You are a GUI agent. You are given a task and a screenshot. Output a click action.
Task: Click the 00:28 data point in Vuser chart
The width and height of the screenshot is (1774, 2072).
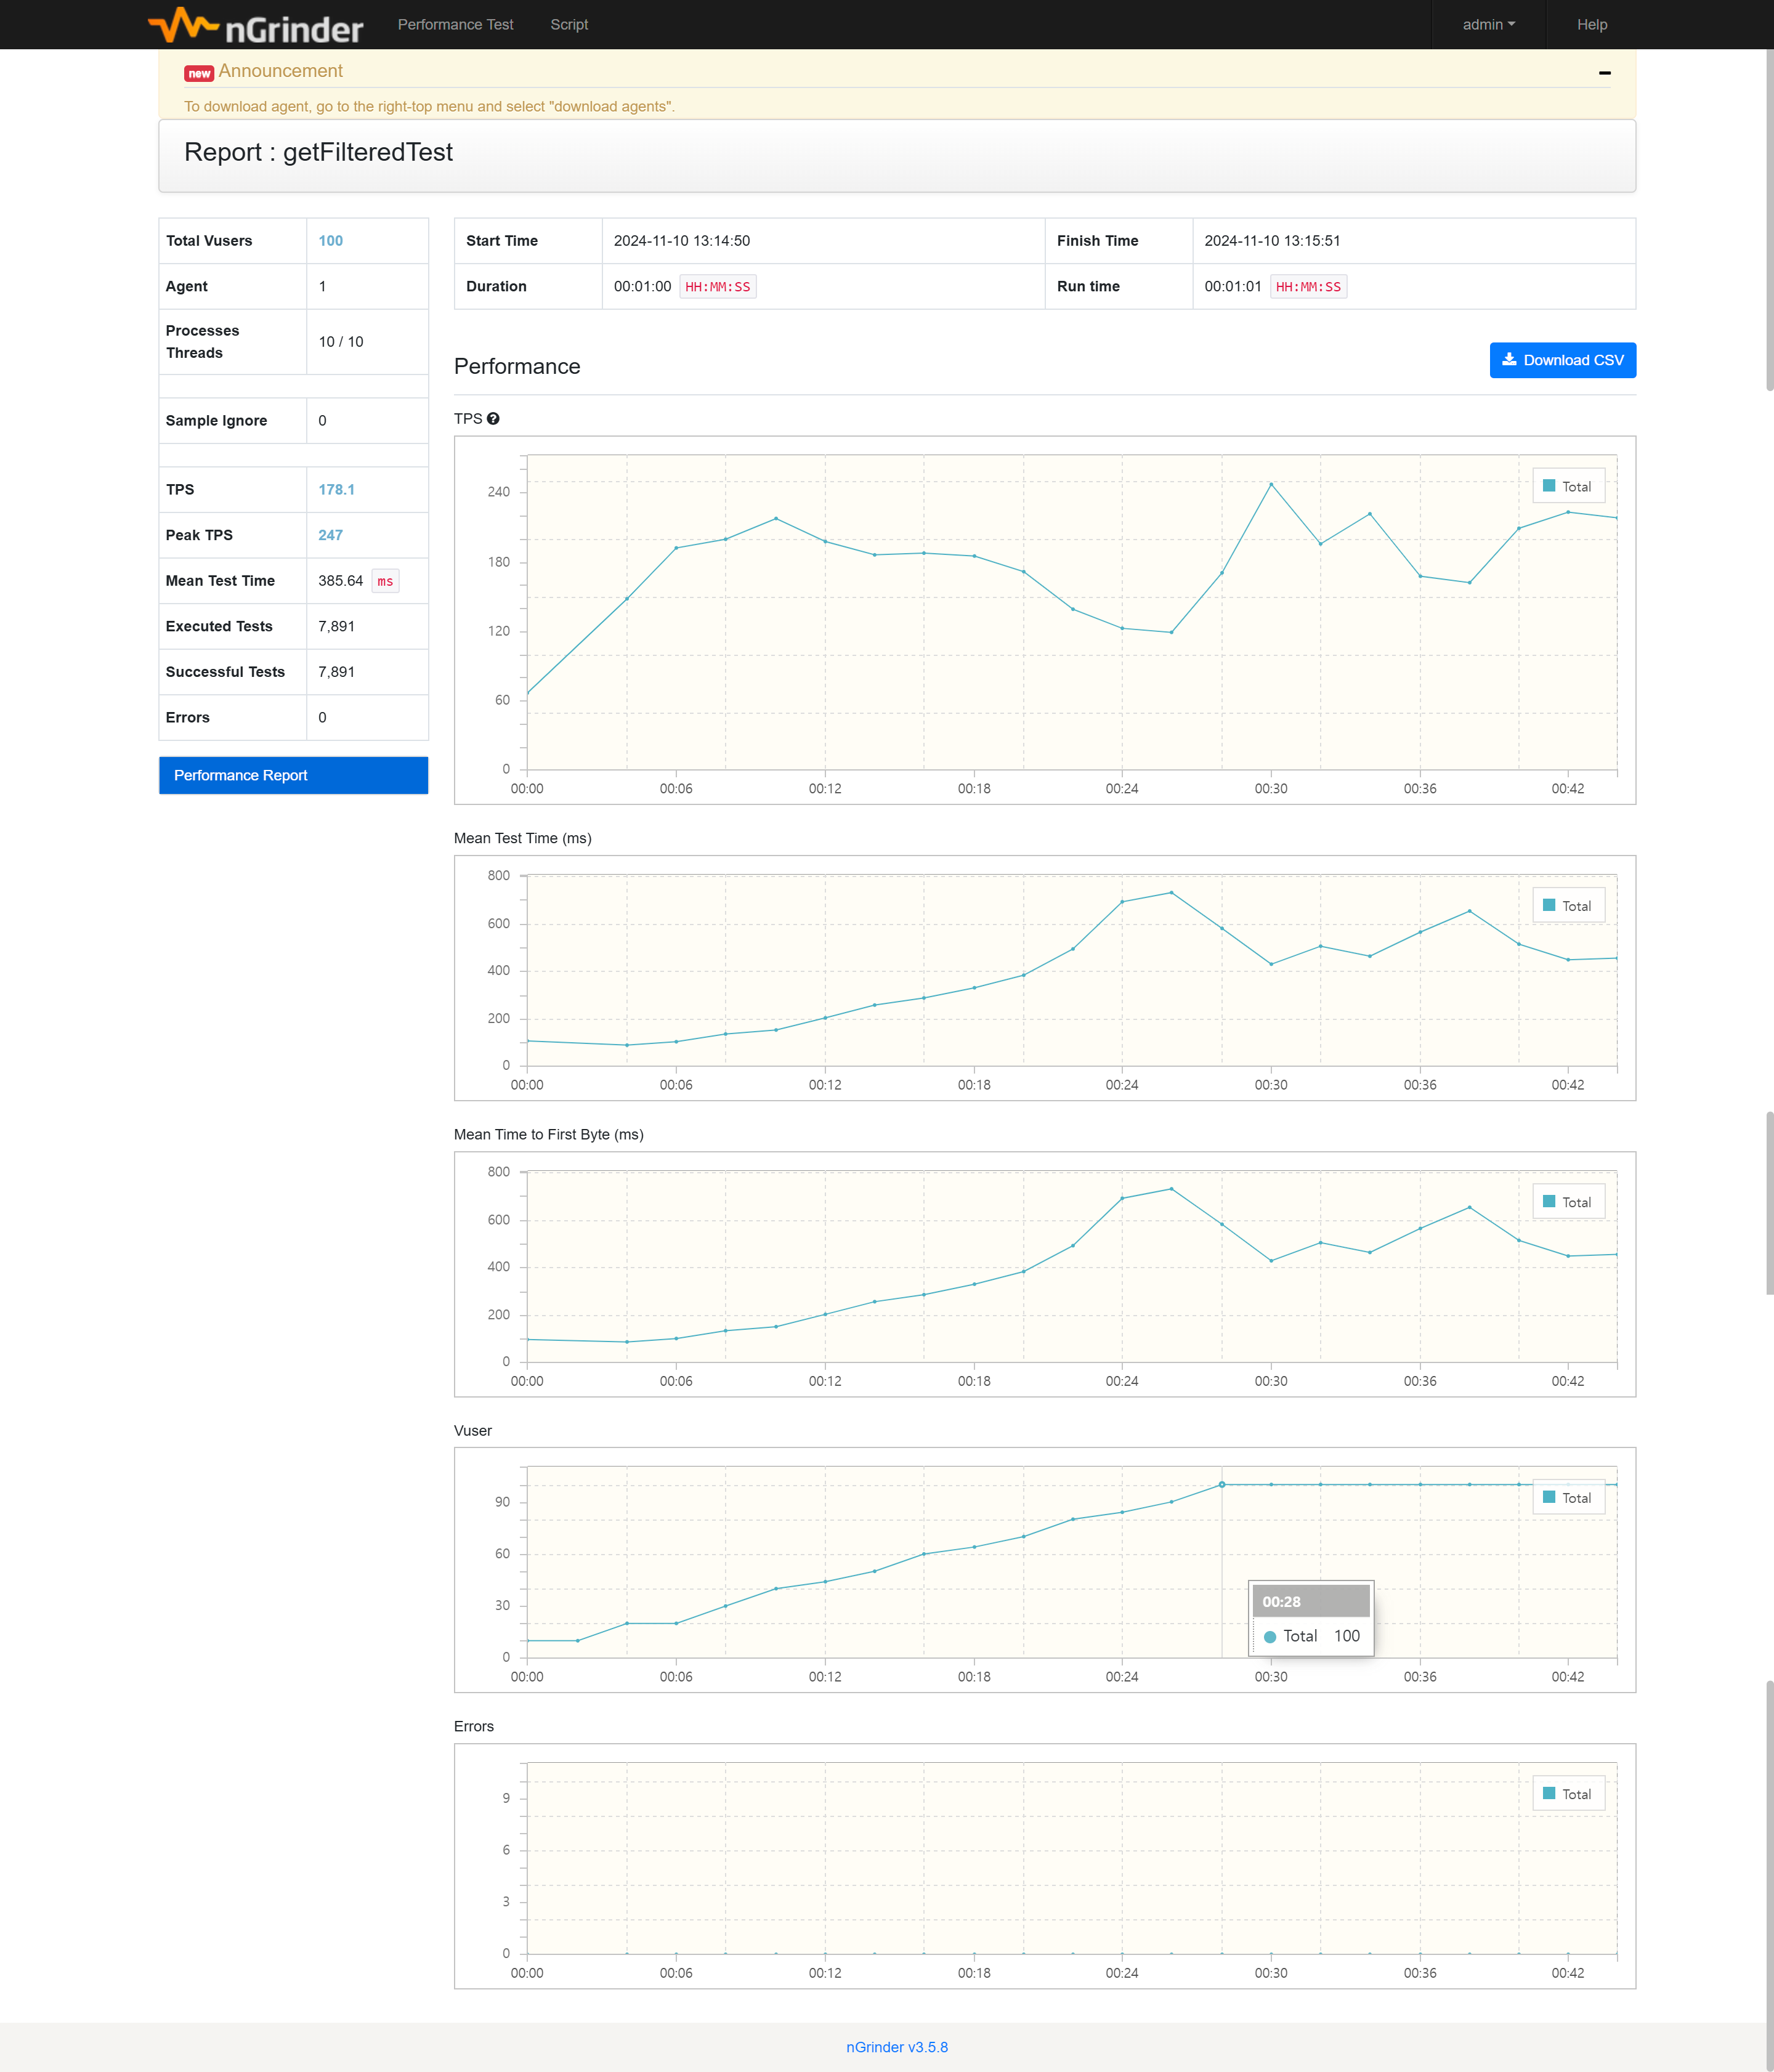[1221, 1484]
